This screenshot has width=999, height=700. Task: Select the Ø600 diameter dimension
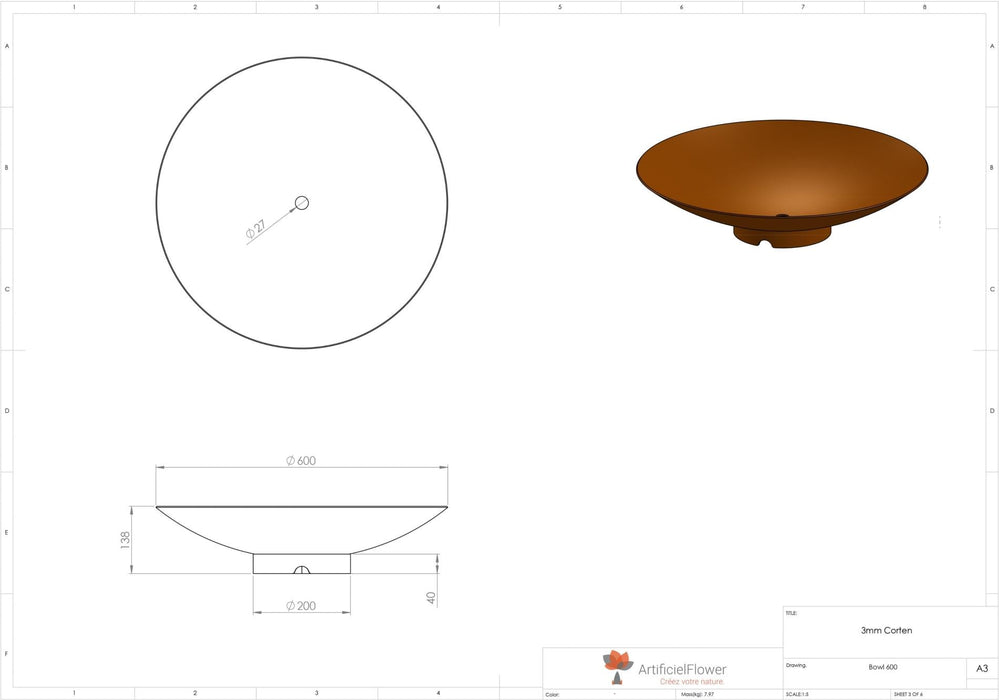pyautogui.click(x=300, y=462)
